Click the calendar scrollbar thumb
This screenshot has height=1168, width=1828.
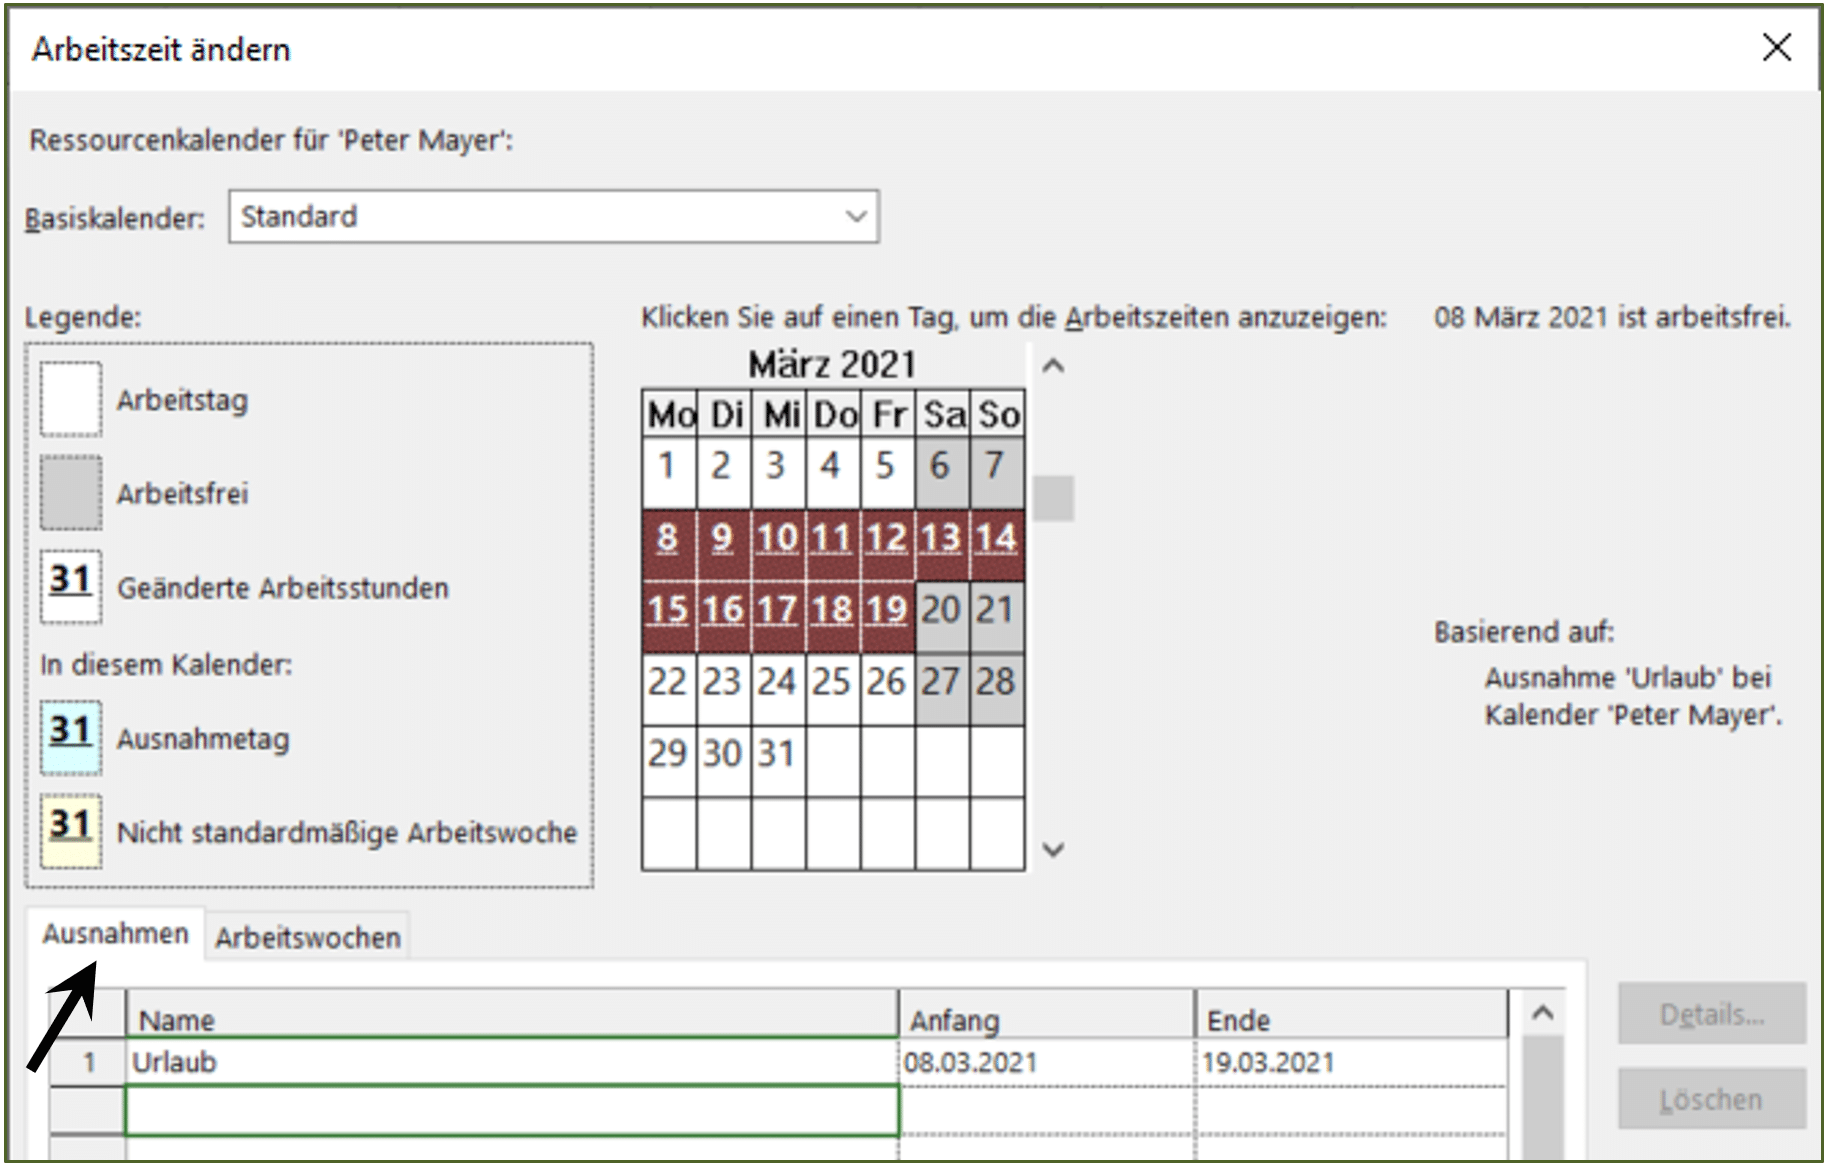[x=1053, y=498]
